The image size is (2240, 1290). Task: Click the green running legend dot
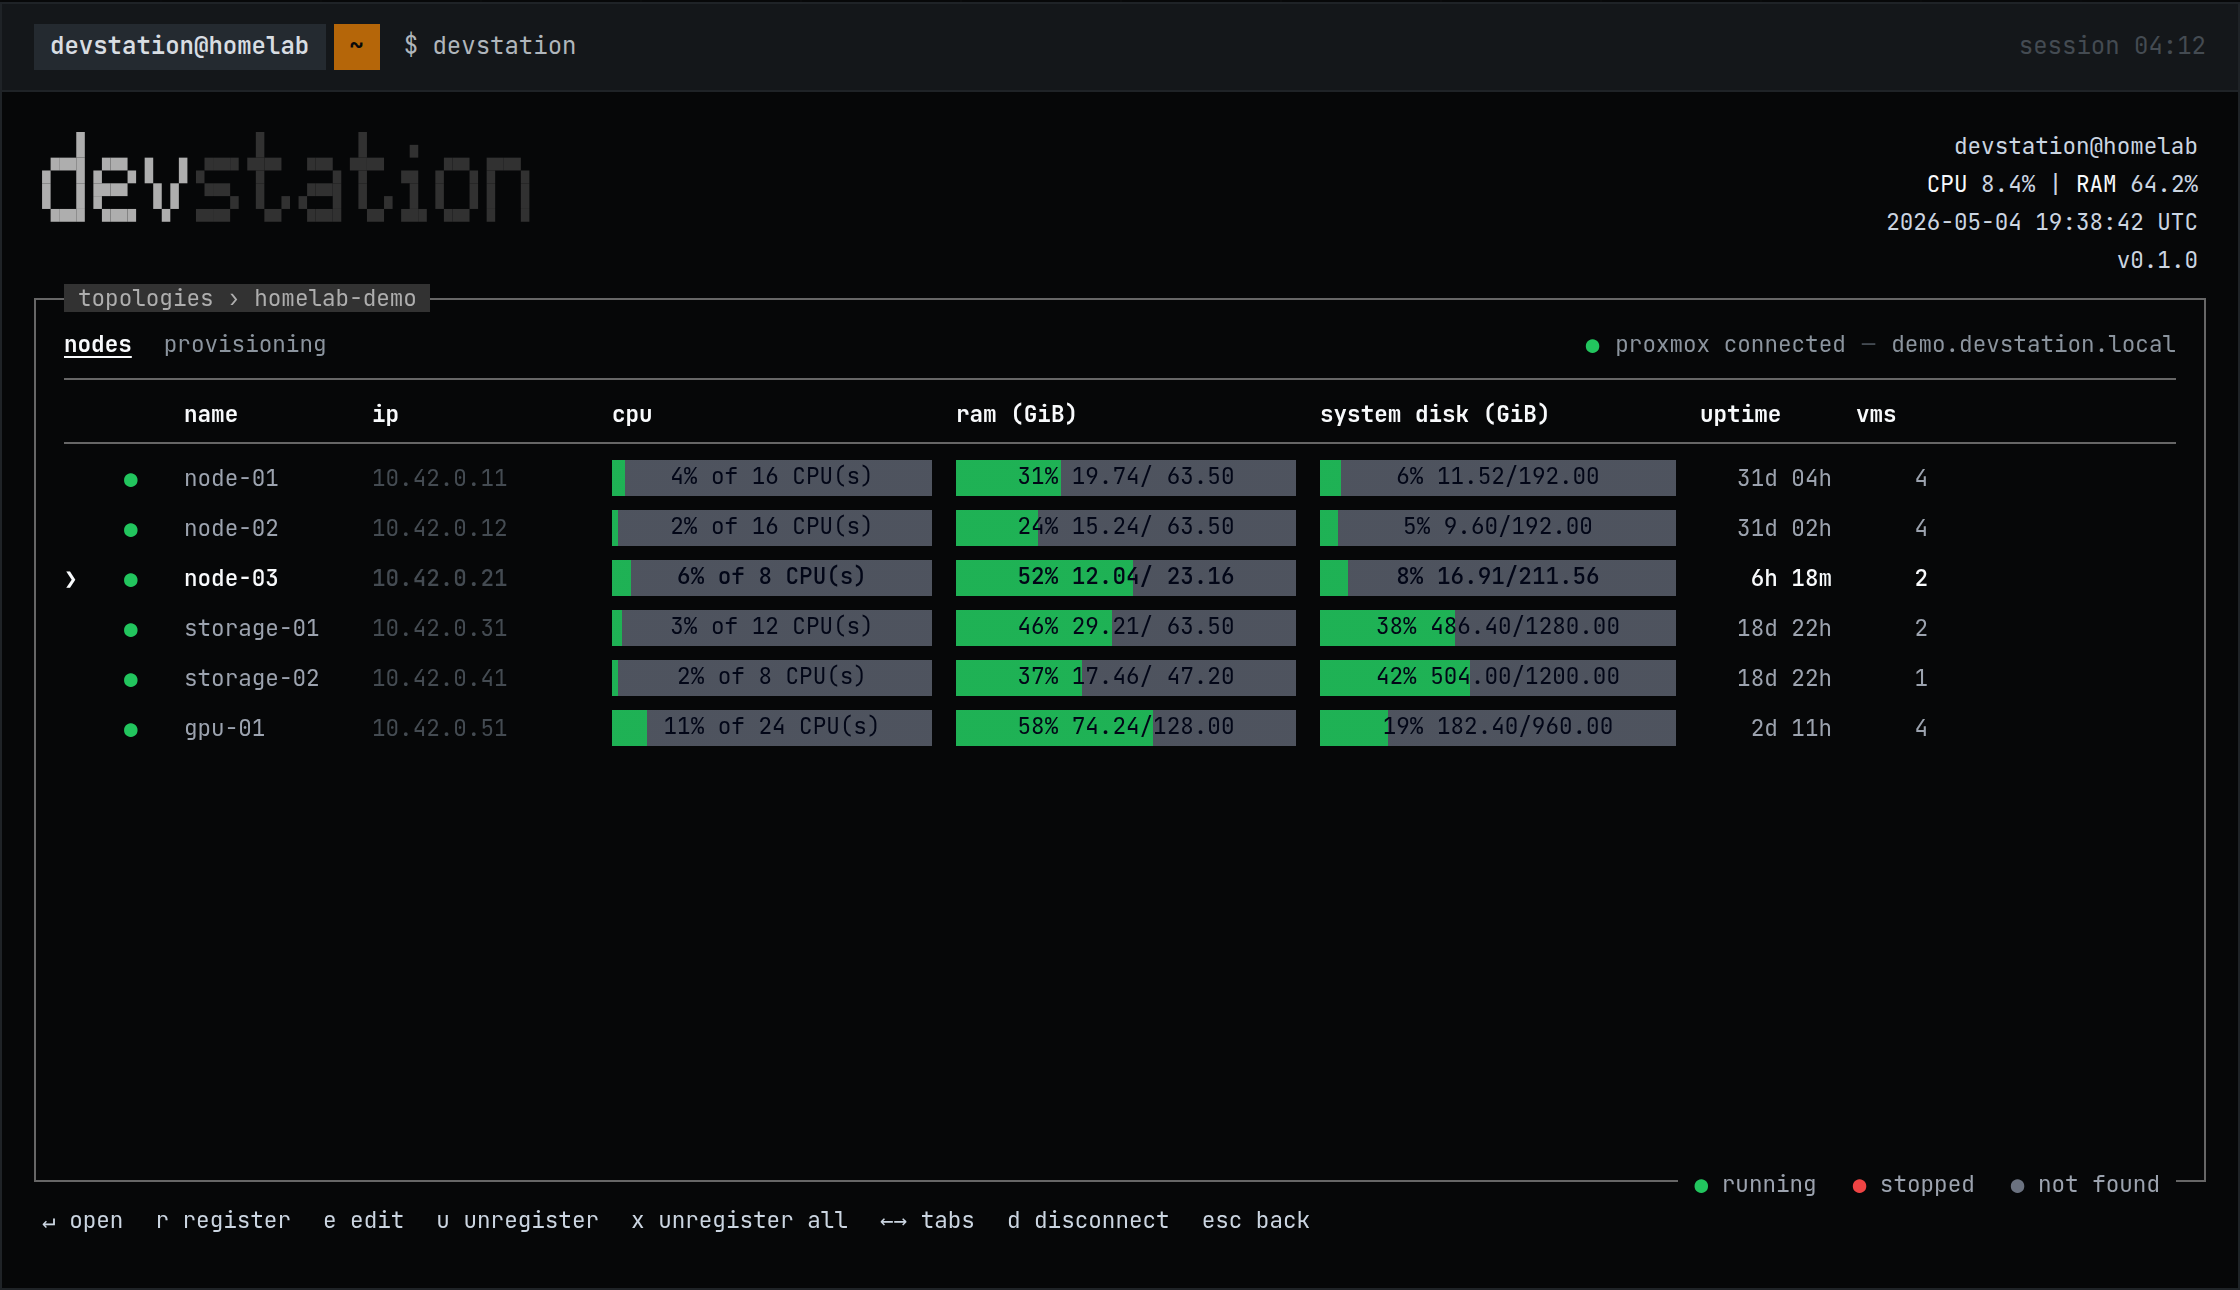[x=1701, y=1186]
